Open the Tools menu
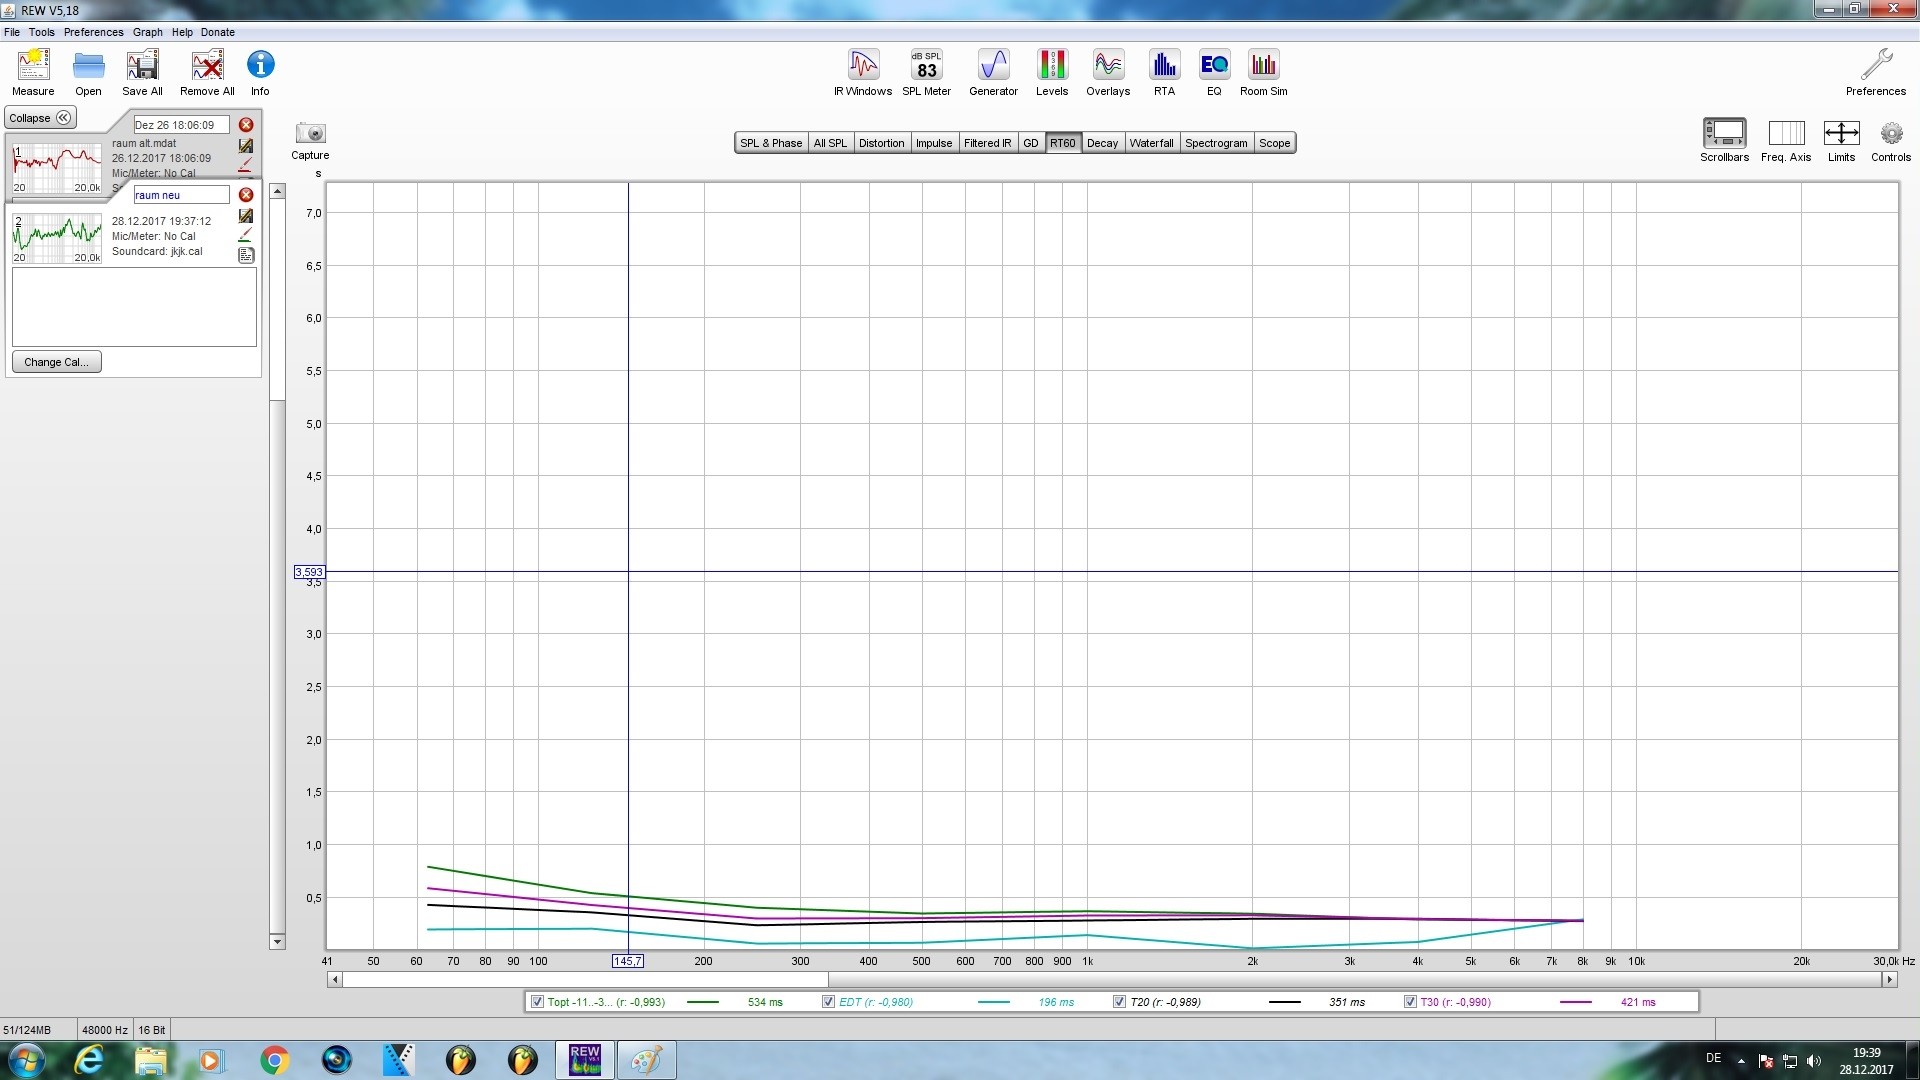This screenshot has height=1080, width=1920. tap(42, 32)
